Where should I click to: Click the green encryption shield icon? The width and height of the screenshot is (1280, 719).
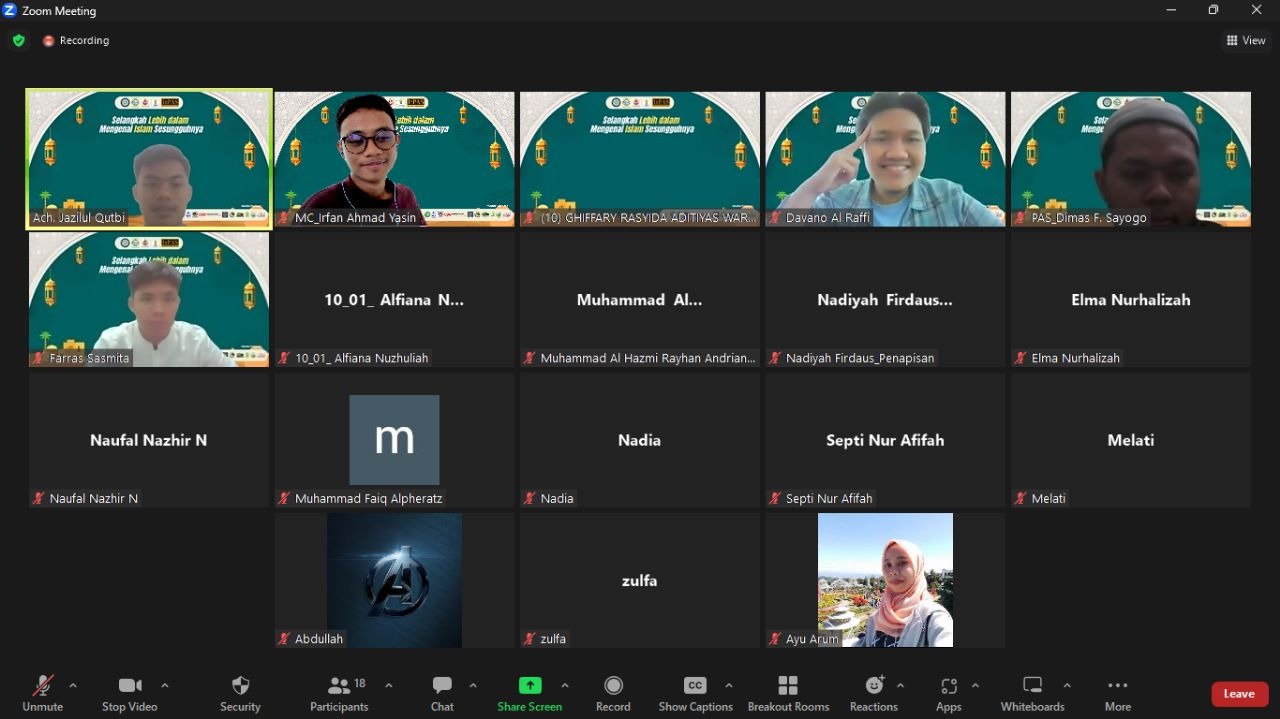(18, 41)
